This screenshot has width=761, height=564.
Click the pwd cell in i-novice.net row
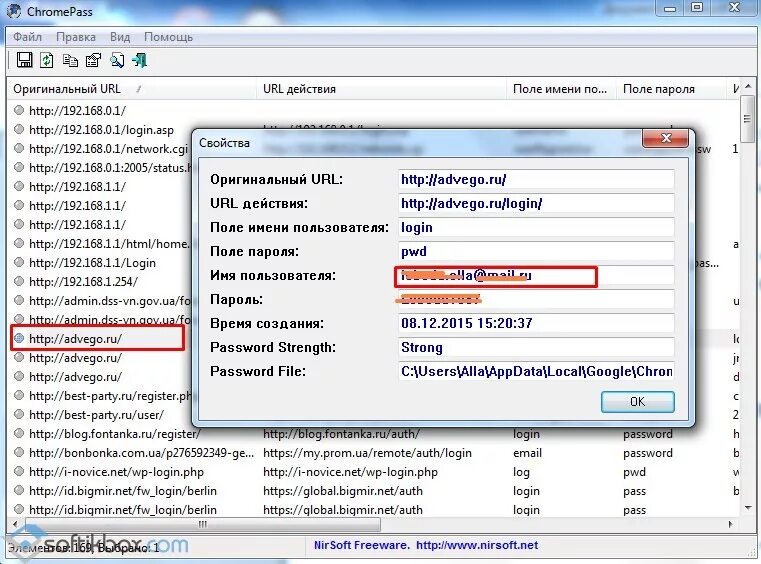coord(634,472)
